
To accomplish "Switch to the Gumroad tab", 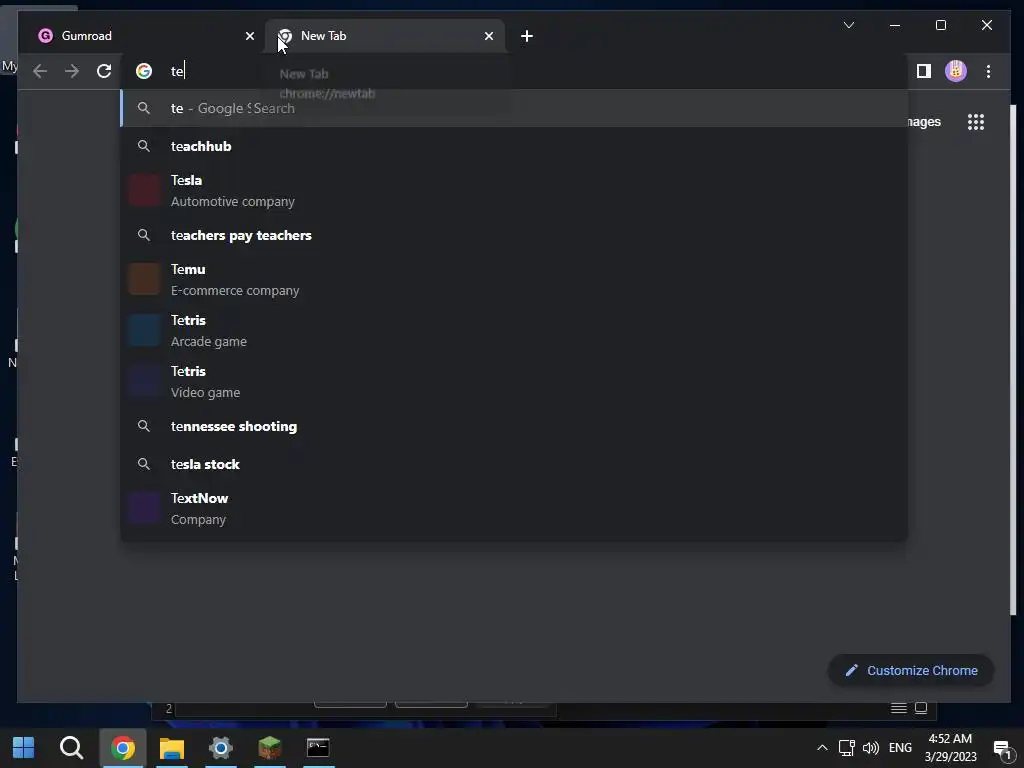I will point(140,36).
